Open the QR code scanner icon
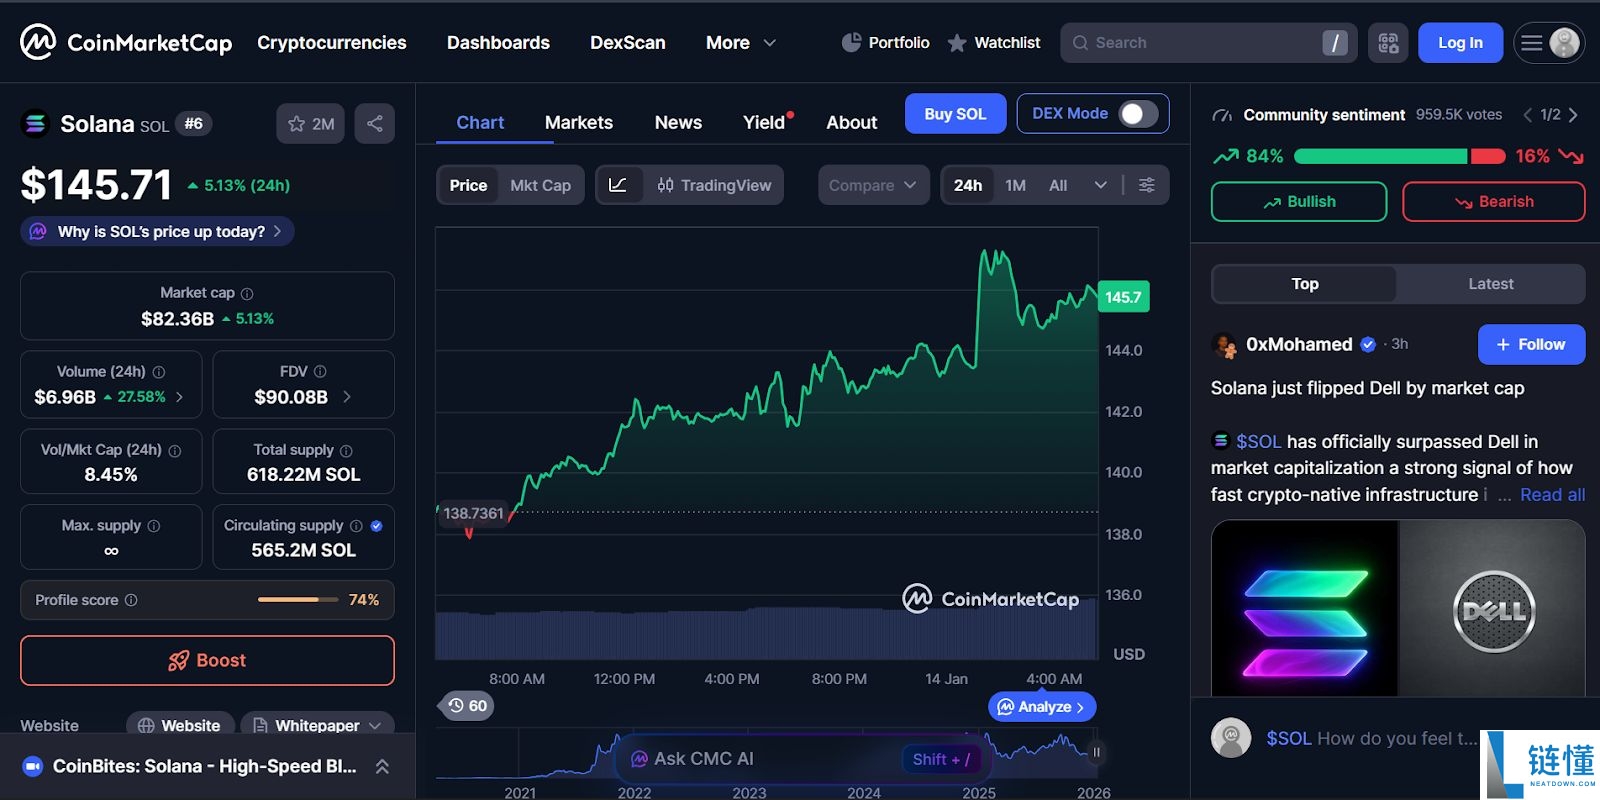The width and height of the screenshot is (1600, 800). click(x=1388, y=43)
